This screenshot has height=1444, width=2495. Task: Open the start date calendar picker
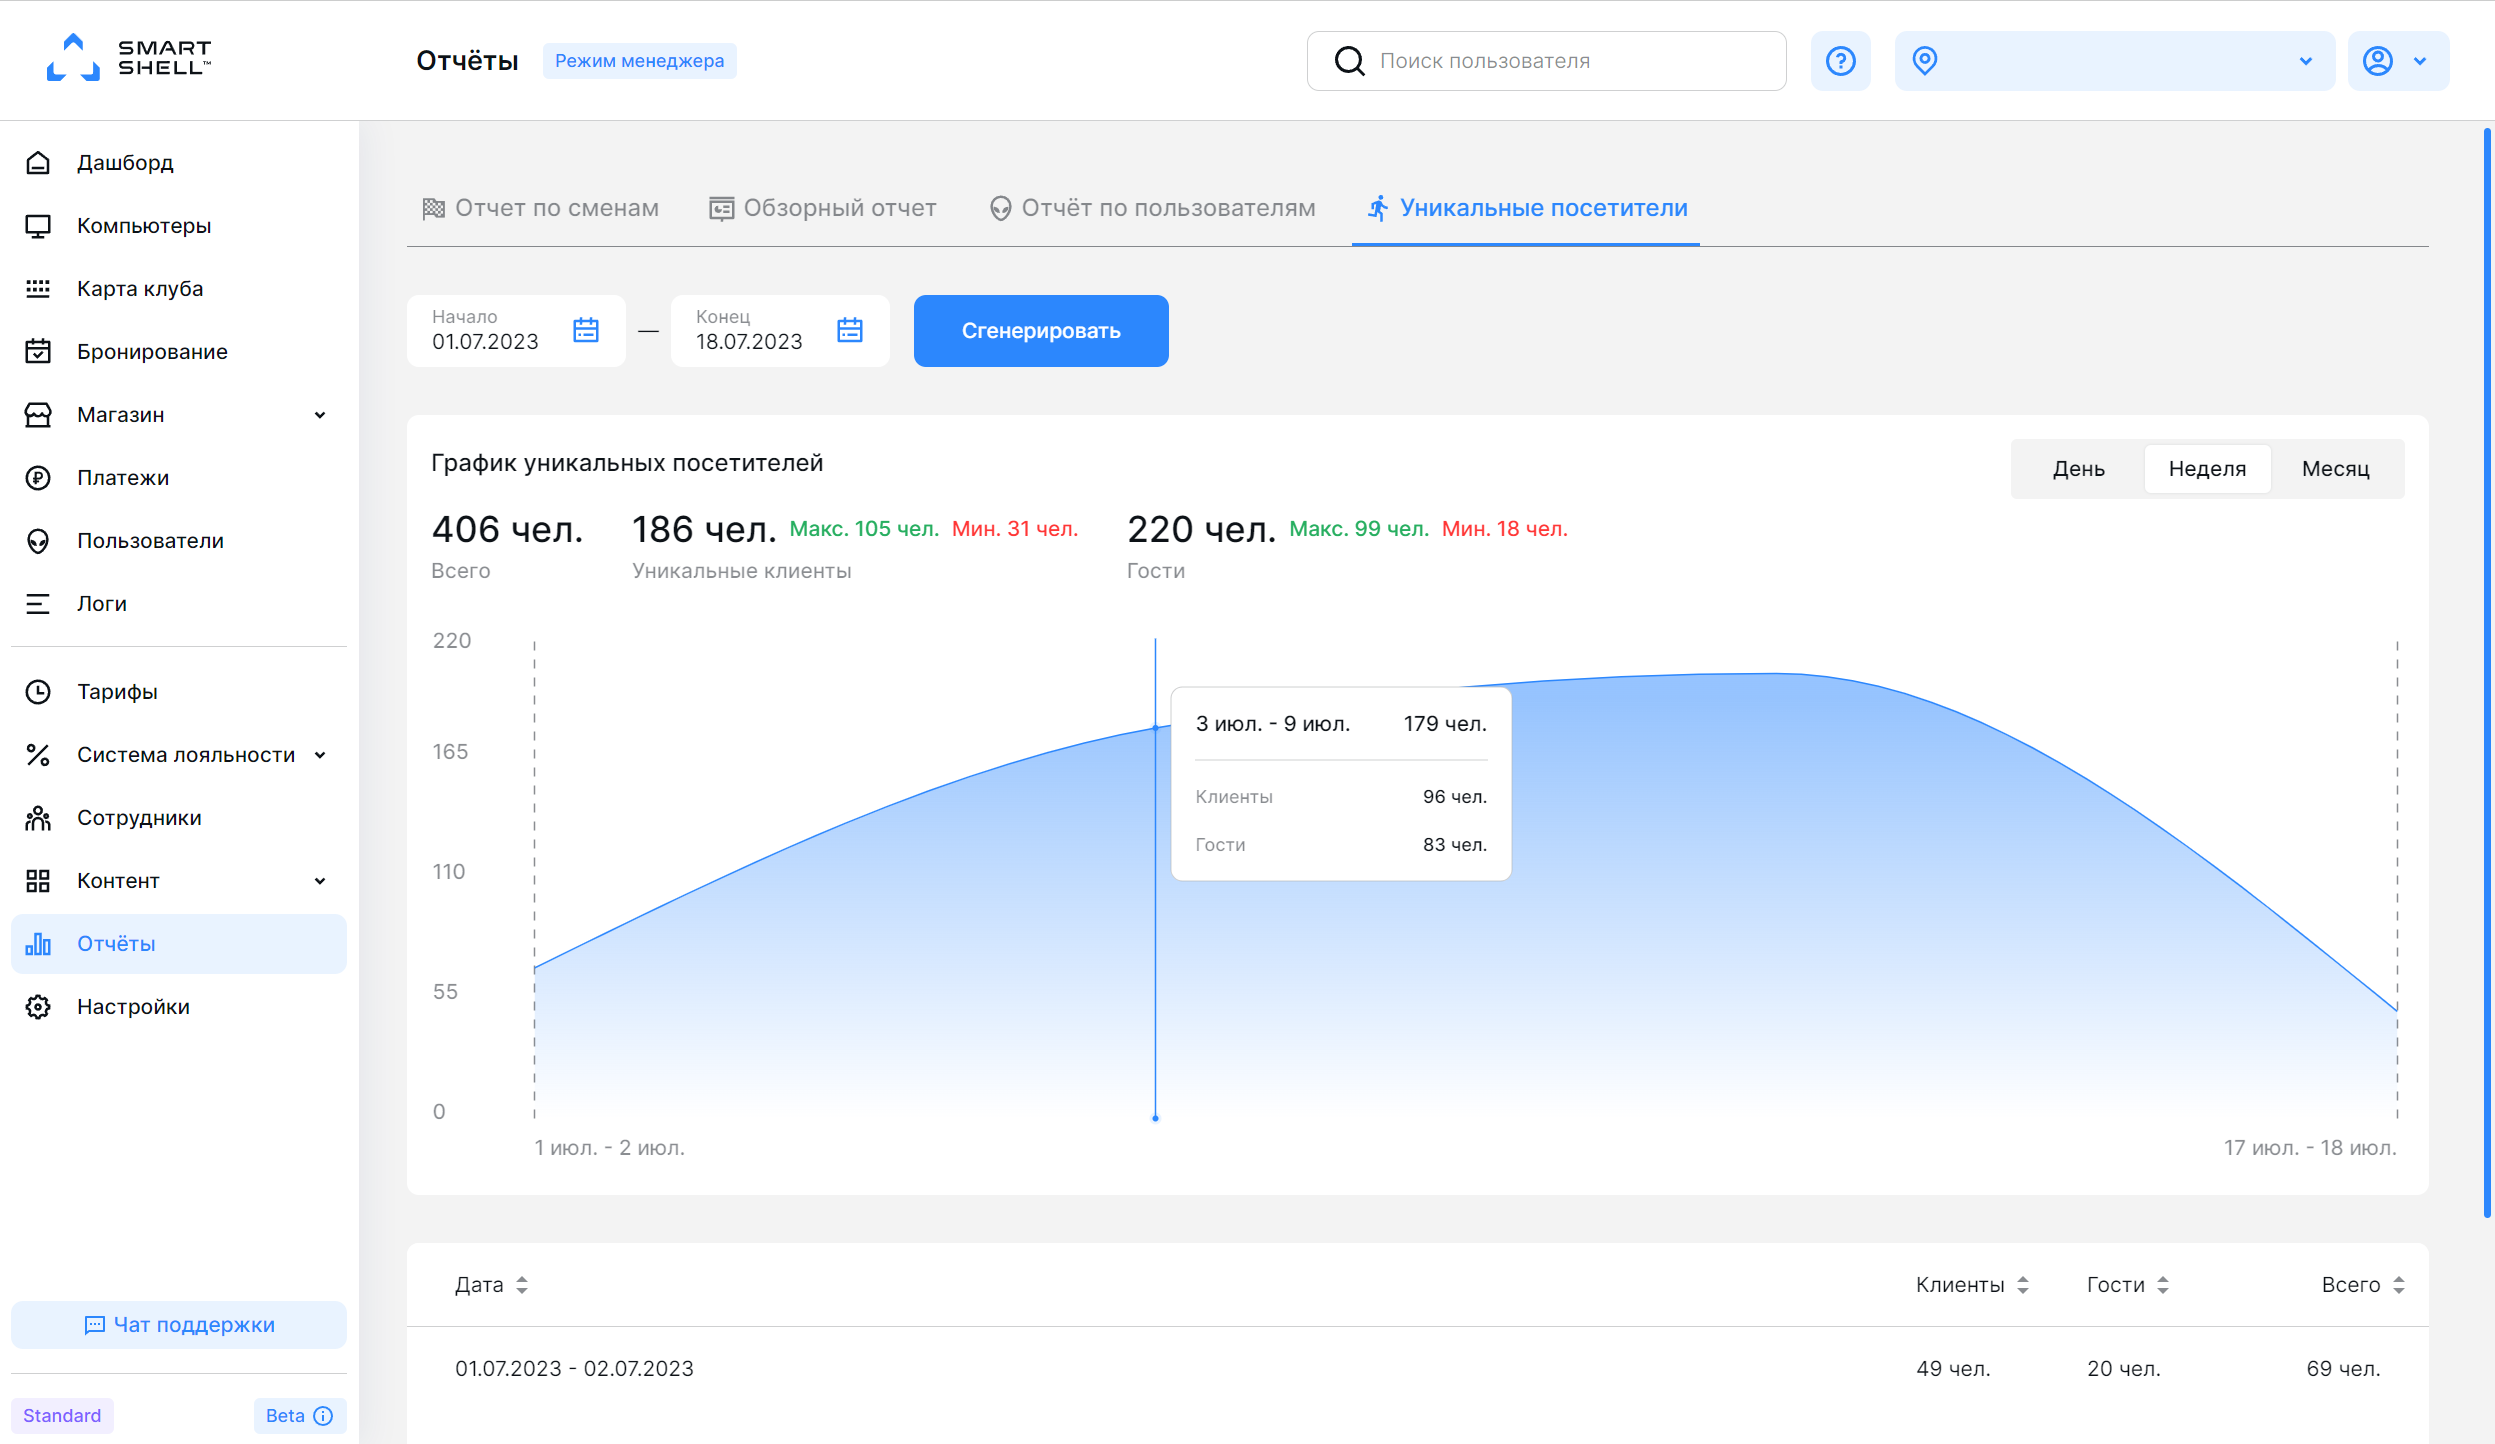click(586, 330)
